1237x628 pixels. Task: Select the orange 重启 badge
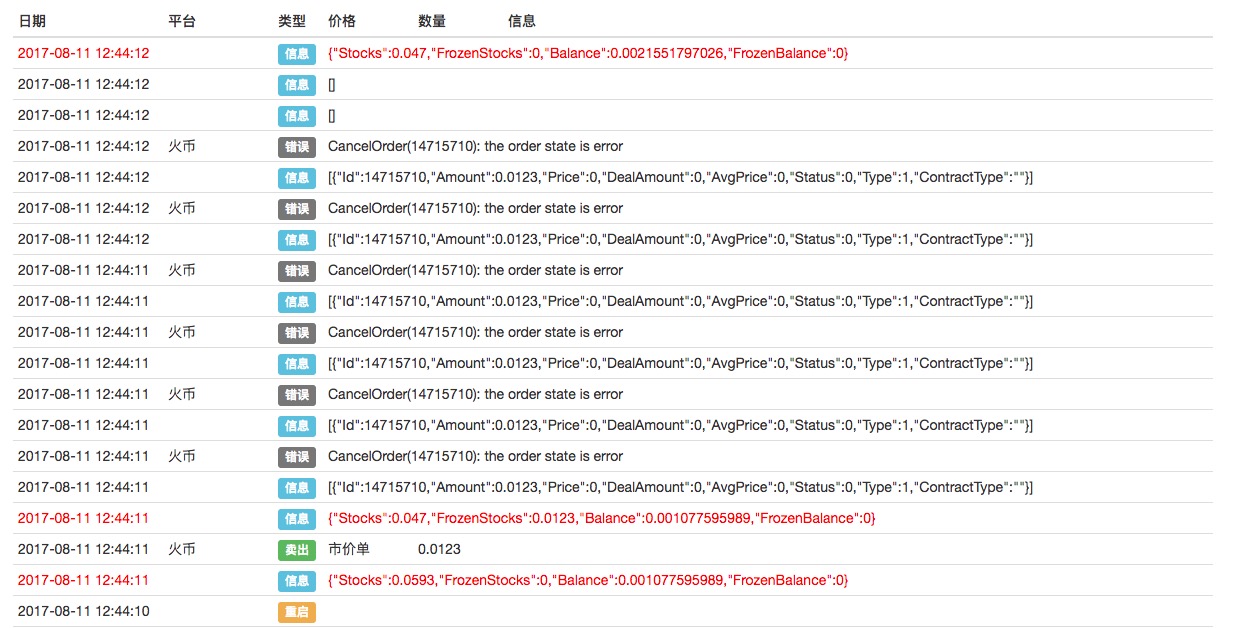[x=297, y=611]
